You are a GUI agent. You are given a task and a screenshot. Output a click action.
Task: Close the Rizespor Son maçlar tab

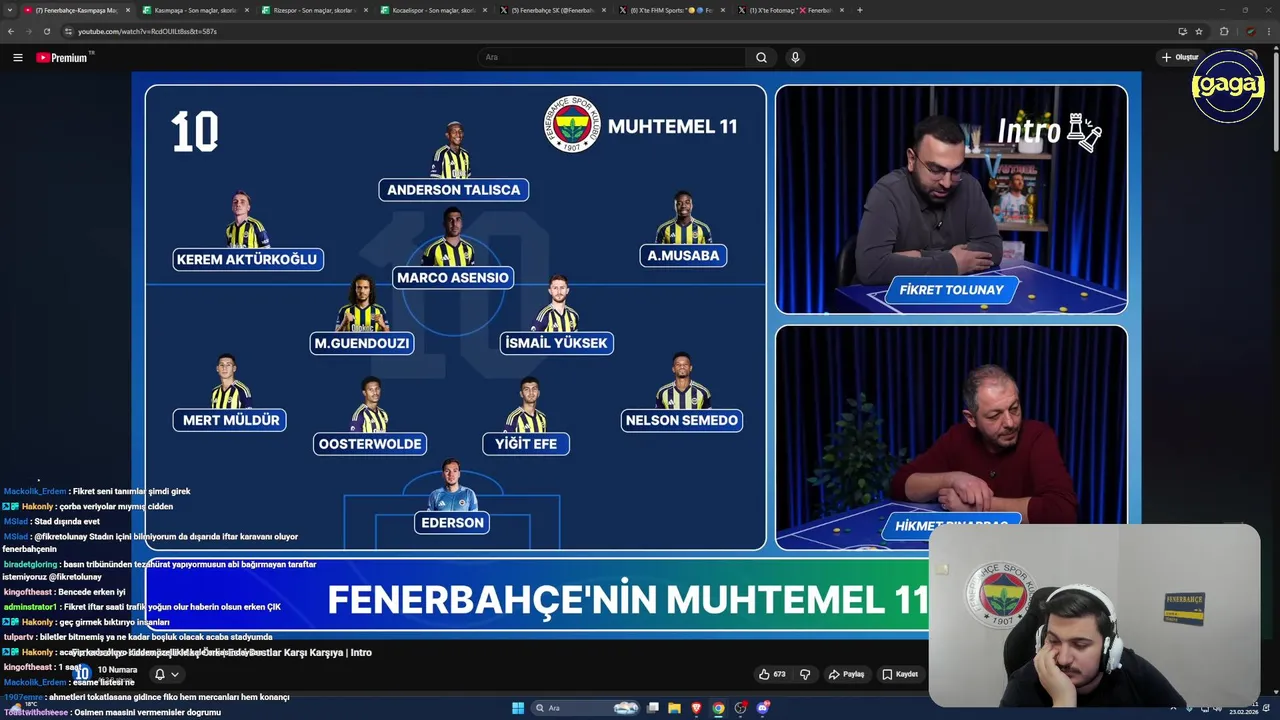[x=365, y=10]
